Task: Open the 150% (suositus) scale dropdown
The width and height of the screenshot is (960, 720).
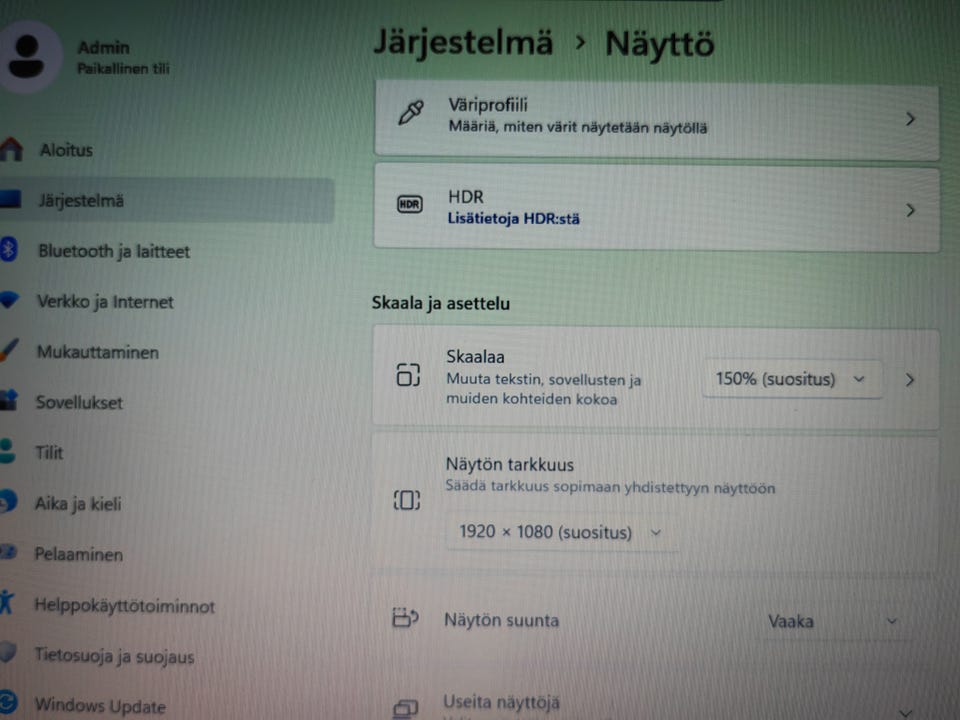Action: coord(792,379)
